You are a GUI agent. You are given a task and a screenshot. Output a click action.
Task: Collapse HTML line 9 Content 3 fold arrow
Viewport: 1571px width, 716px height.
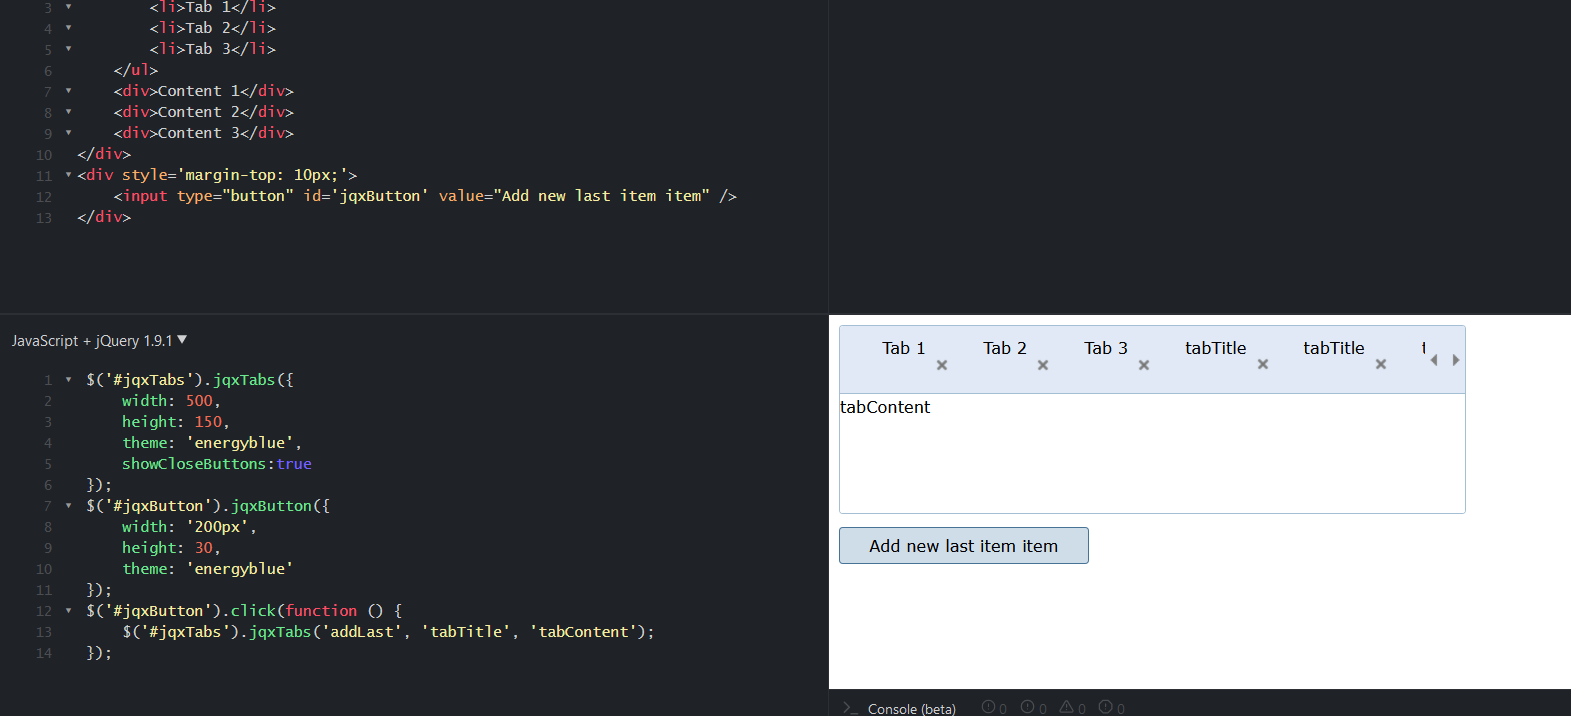[x=68, y=133]
